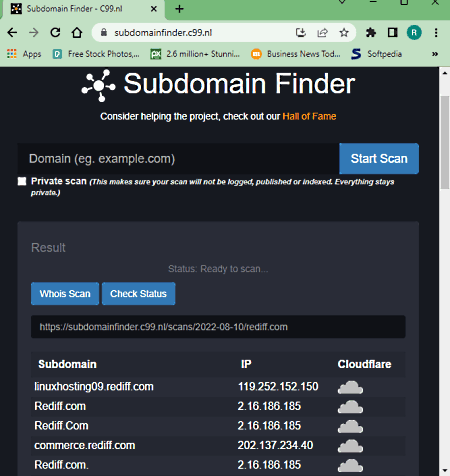This screenshot has width=450, height=476.
Task: Click cloud icon for commerce.rediff.com row
Action: click(350, 446)
